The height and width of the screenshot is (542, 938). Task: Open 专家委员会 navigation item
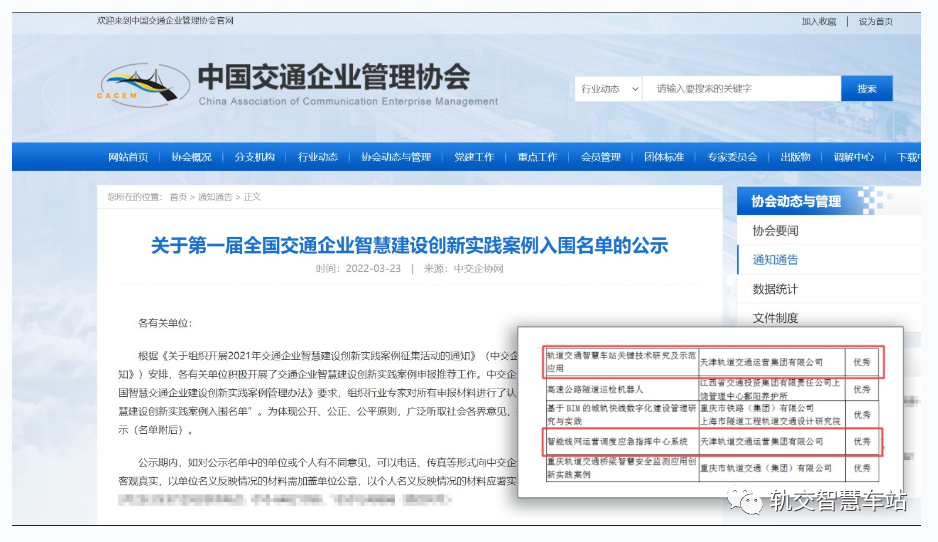point(732,157)
